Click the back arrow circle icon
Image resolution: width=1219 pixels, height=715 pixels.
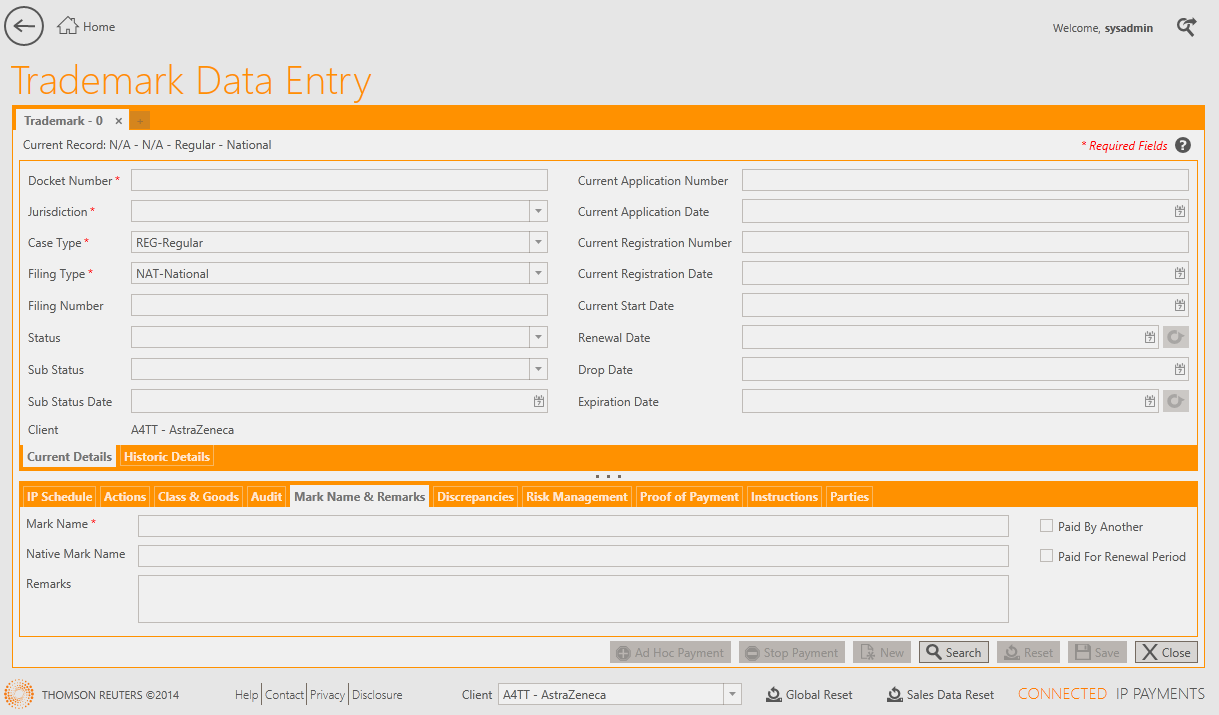24,26
